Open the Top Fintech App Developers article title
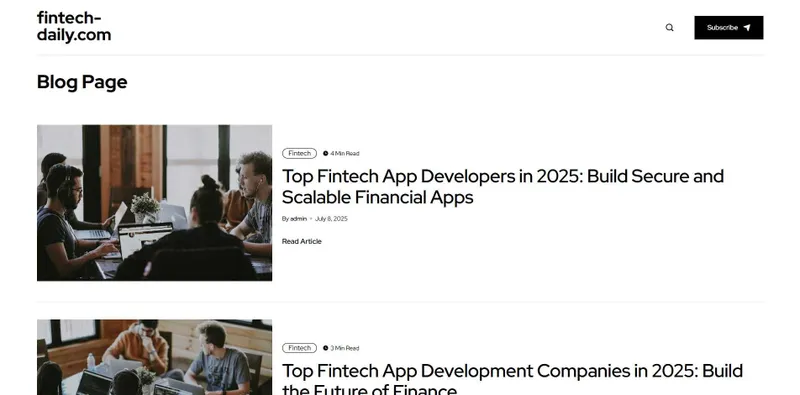800x395 pixels. [x=503, y=186]
